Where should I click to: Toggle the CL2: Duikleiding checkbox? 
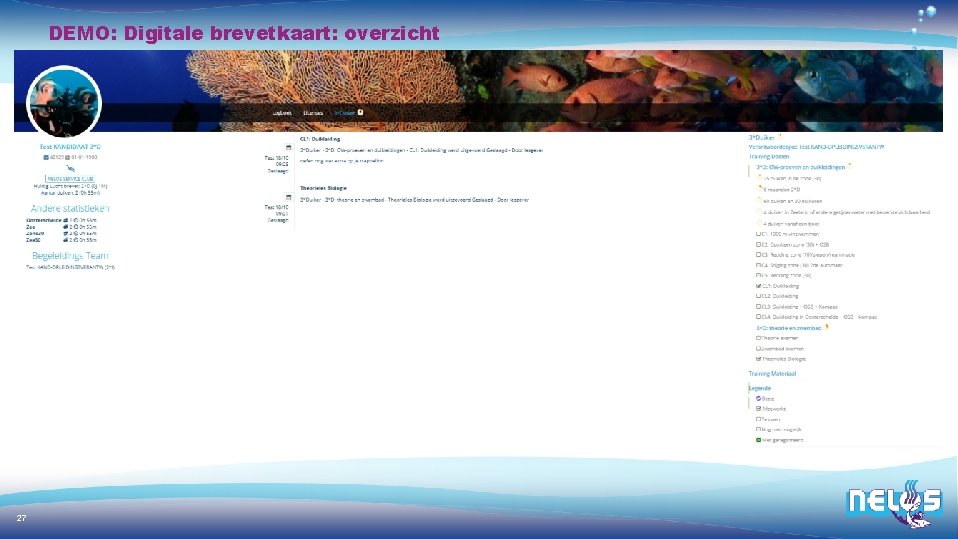(x=759, y=296)
